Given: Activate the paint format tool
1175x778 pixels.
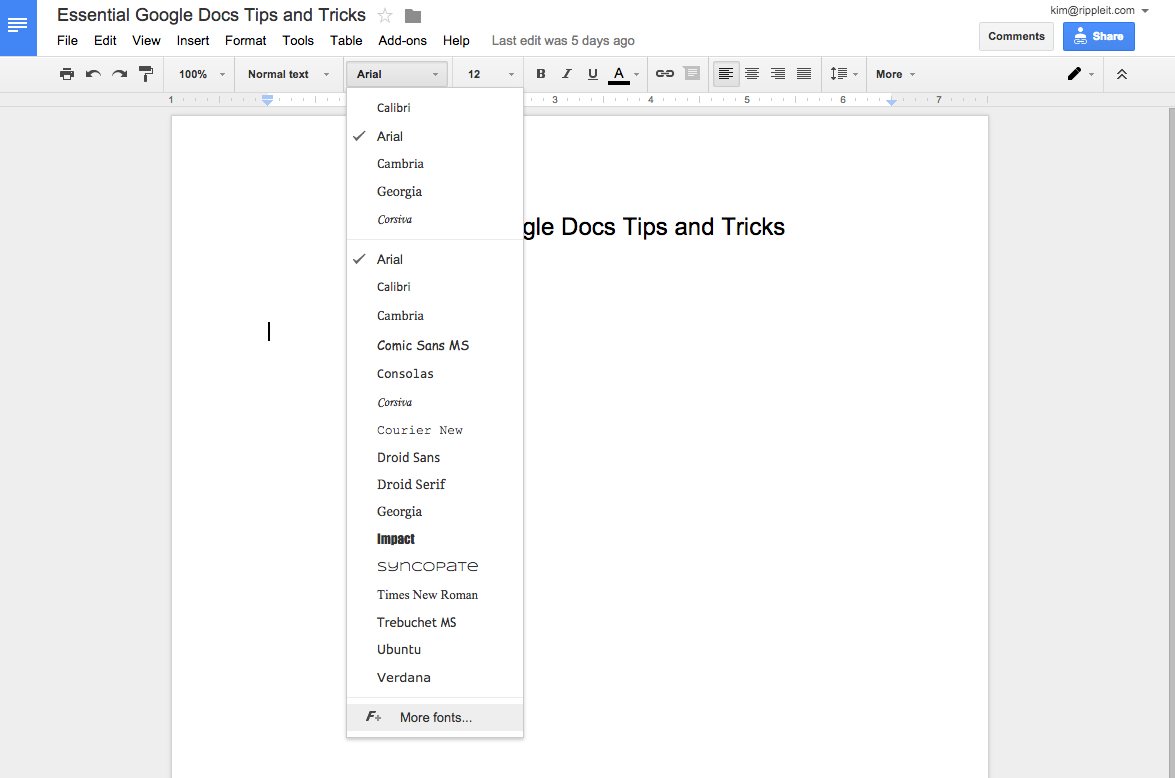Looking at the screenshot, I should tap(146, 74).
